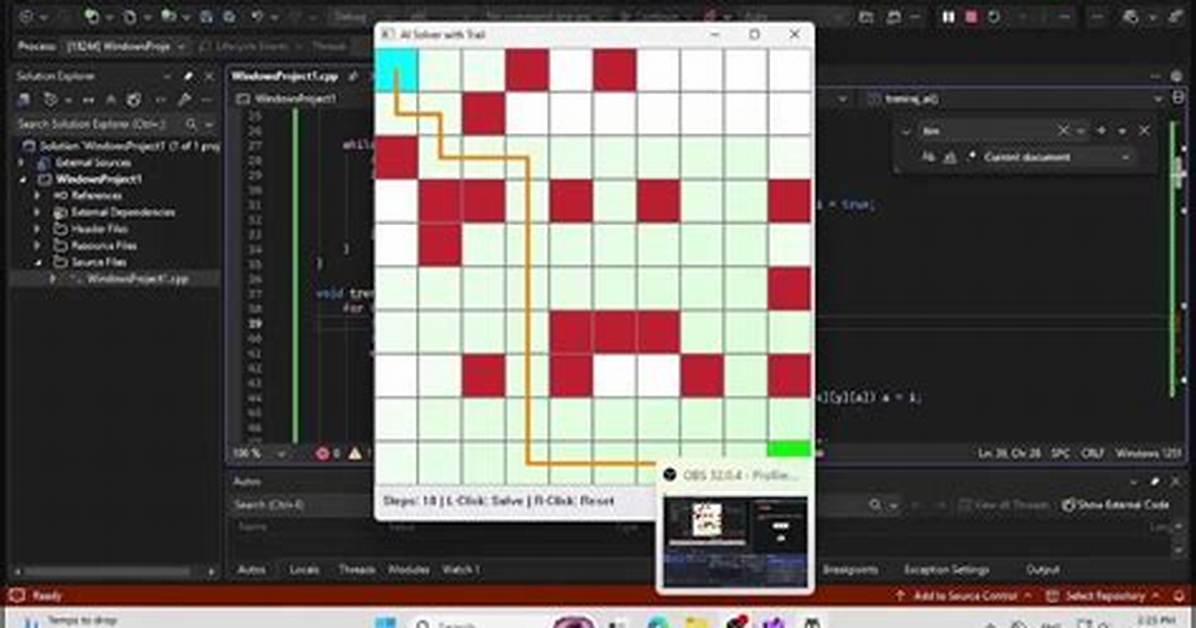Click the Solution Explorer home/switch views icon

[x=24, y=99]
